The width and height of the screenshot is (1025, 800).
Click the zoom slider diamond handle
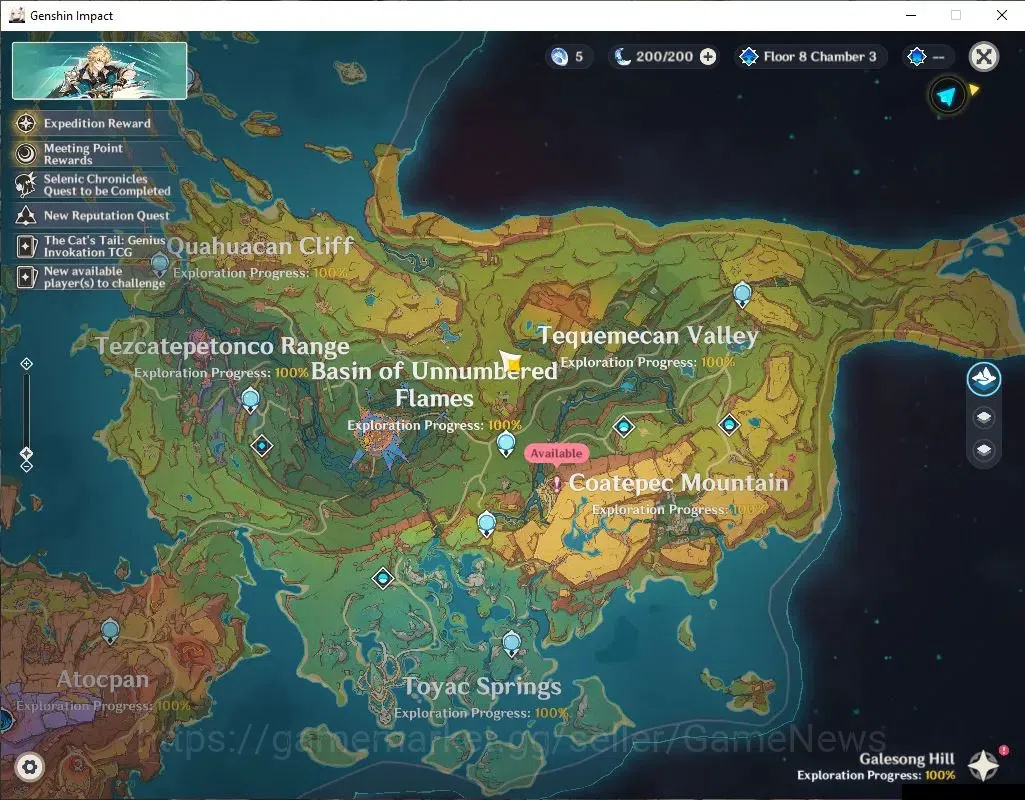pos(26,453)
